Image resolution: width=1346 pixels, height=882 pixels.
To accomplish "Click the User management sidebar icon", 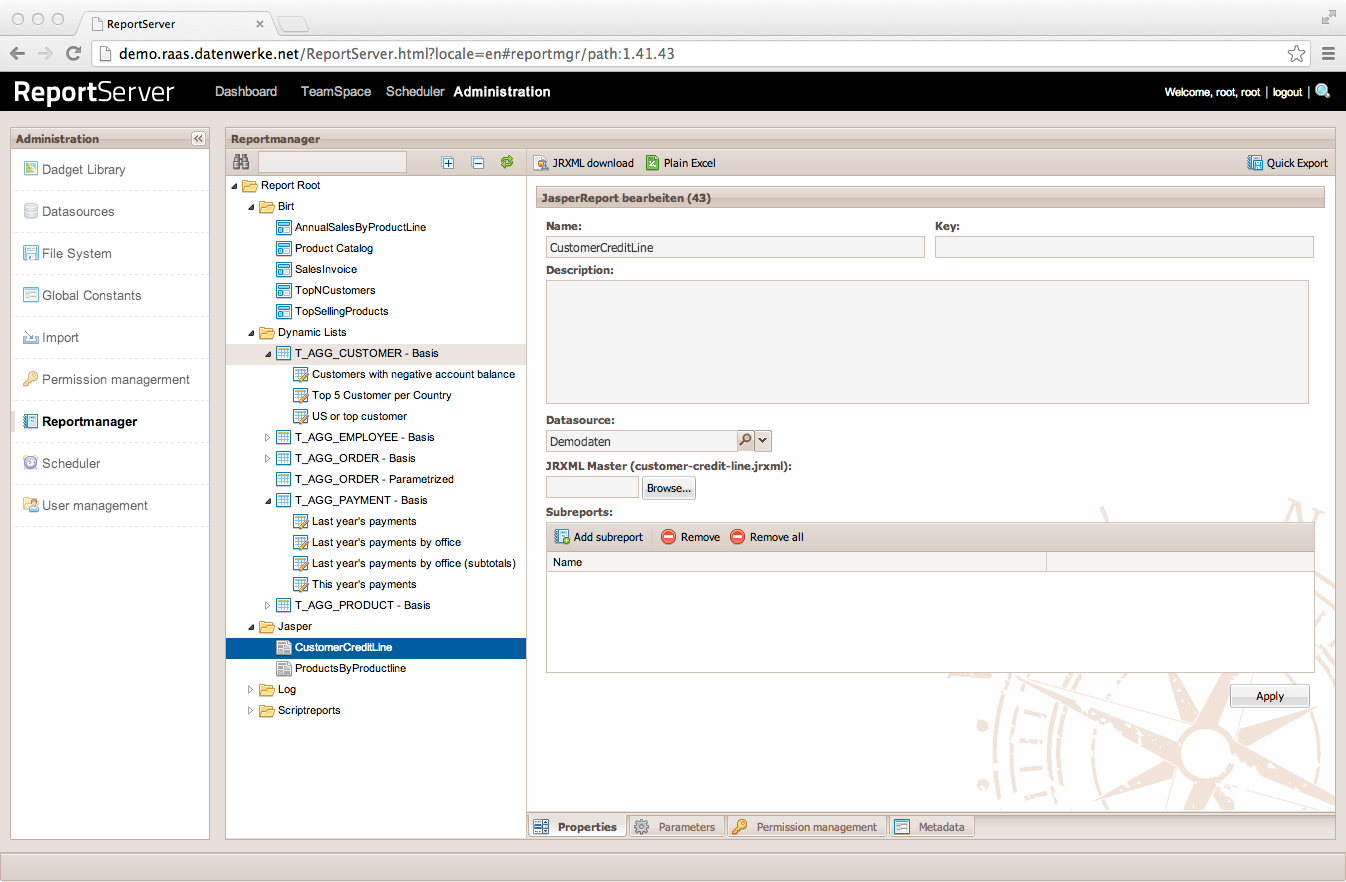I will (31, 505).
